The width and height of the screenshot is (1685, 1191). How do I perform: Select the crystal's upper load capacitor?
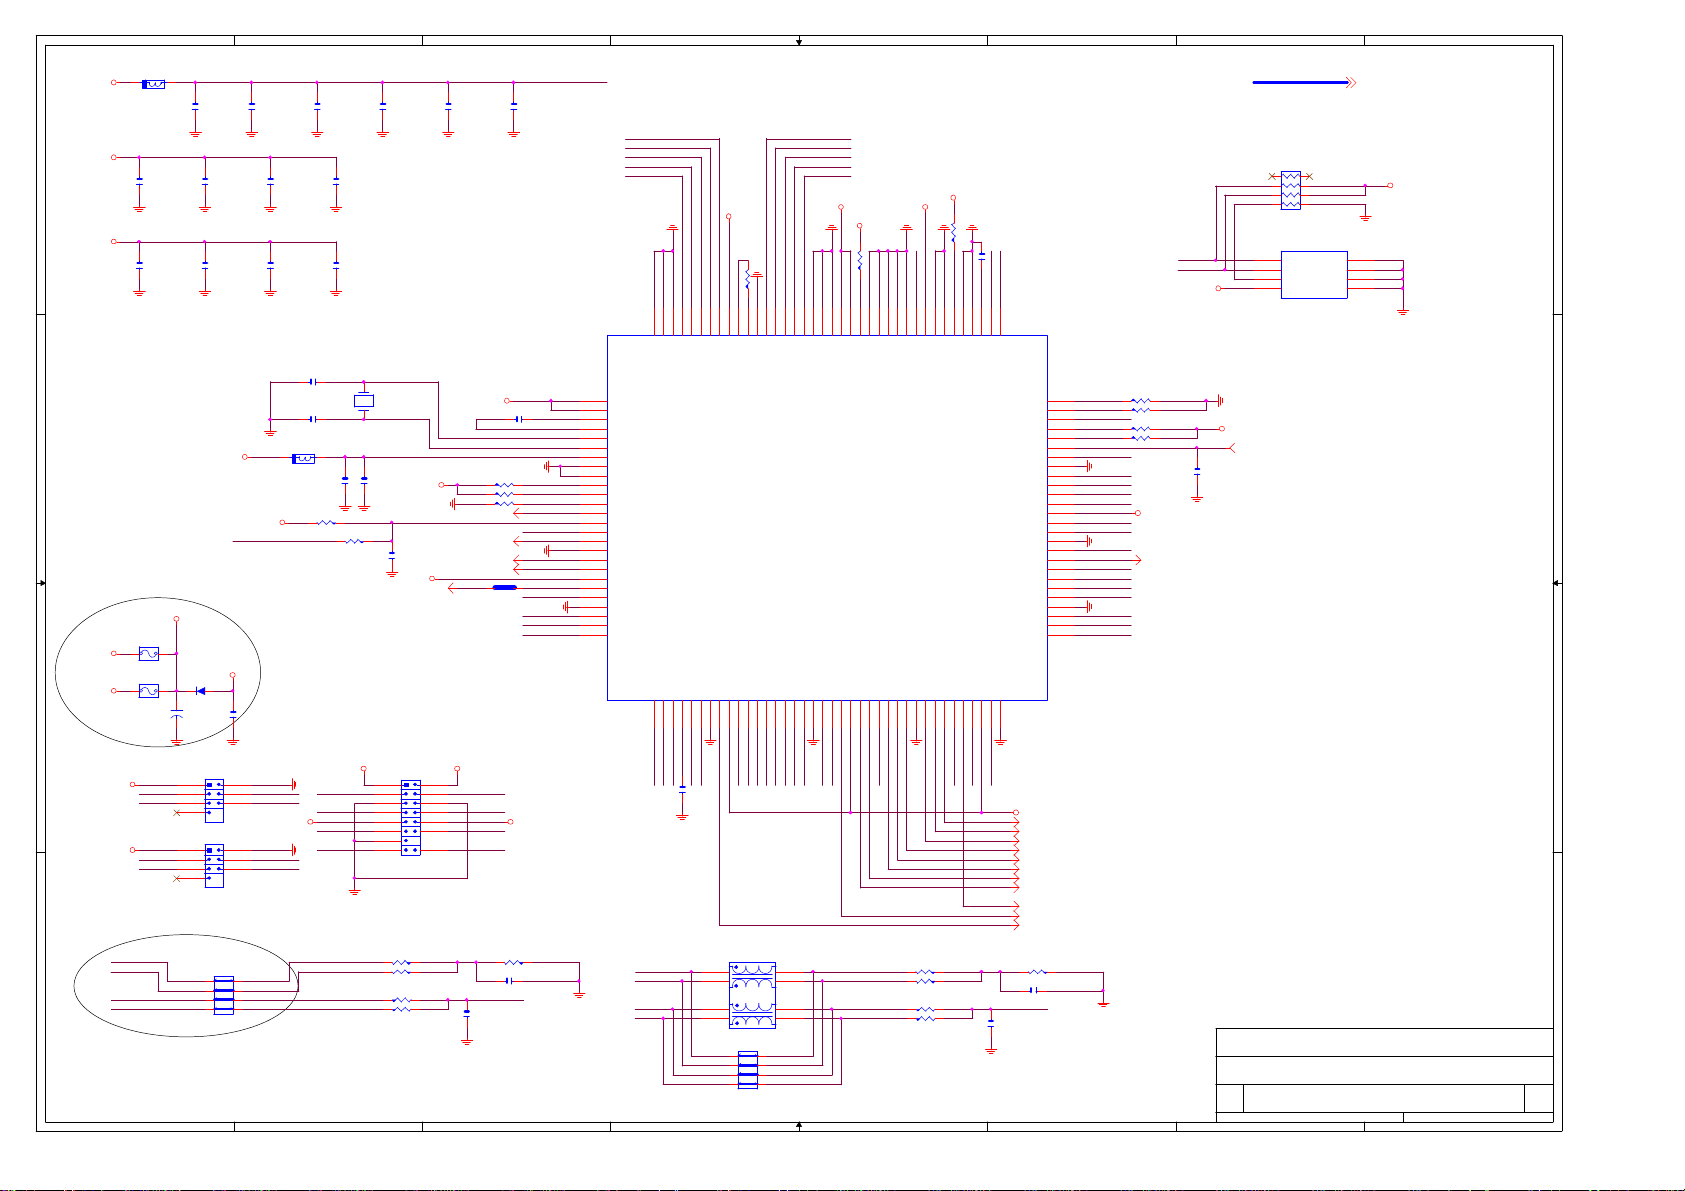click(x=313, y=382)
